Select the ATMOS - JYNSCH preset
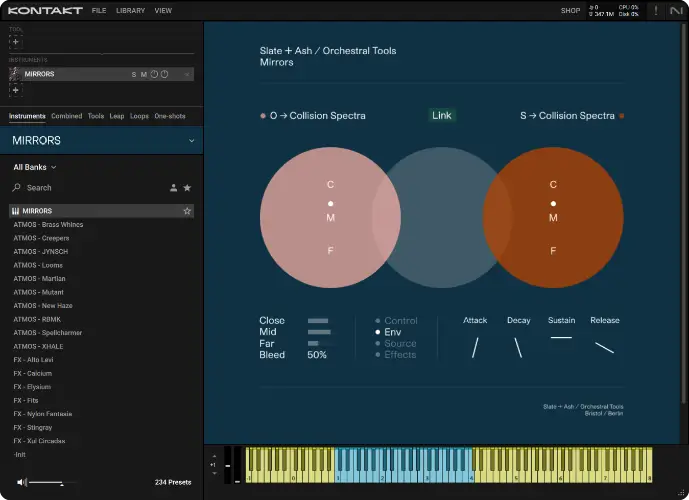The width and height of the screenshot is (689, 500). pyautogui.click(x=41, y=252)
